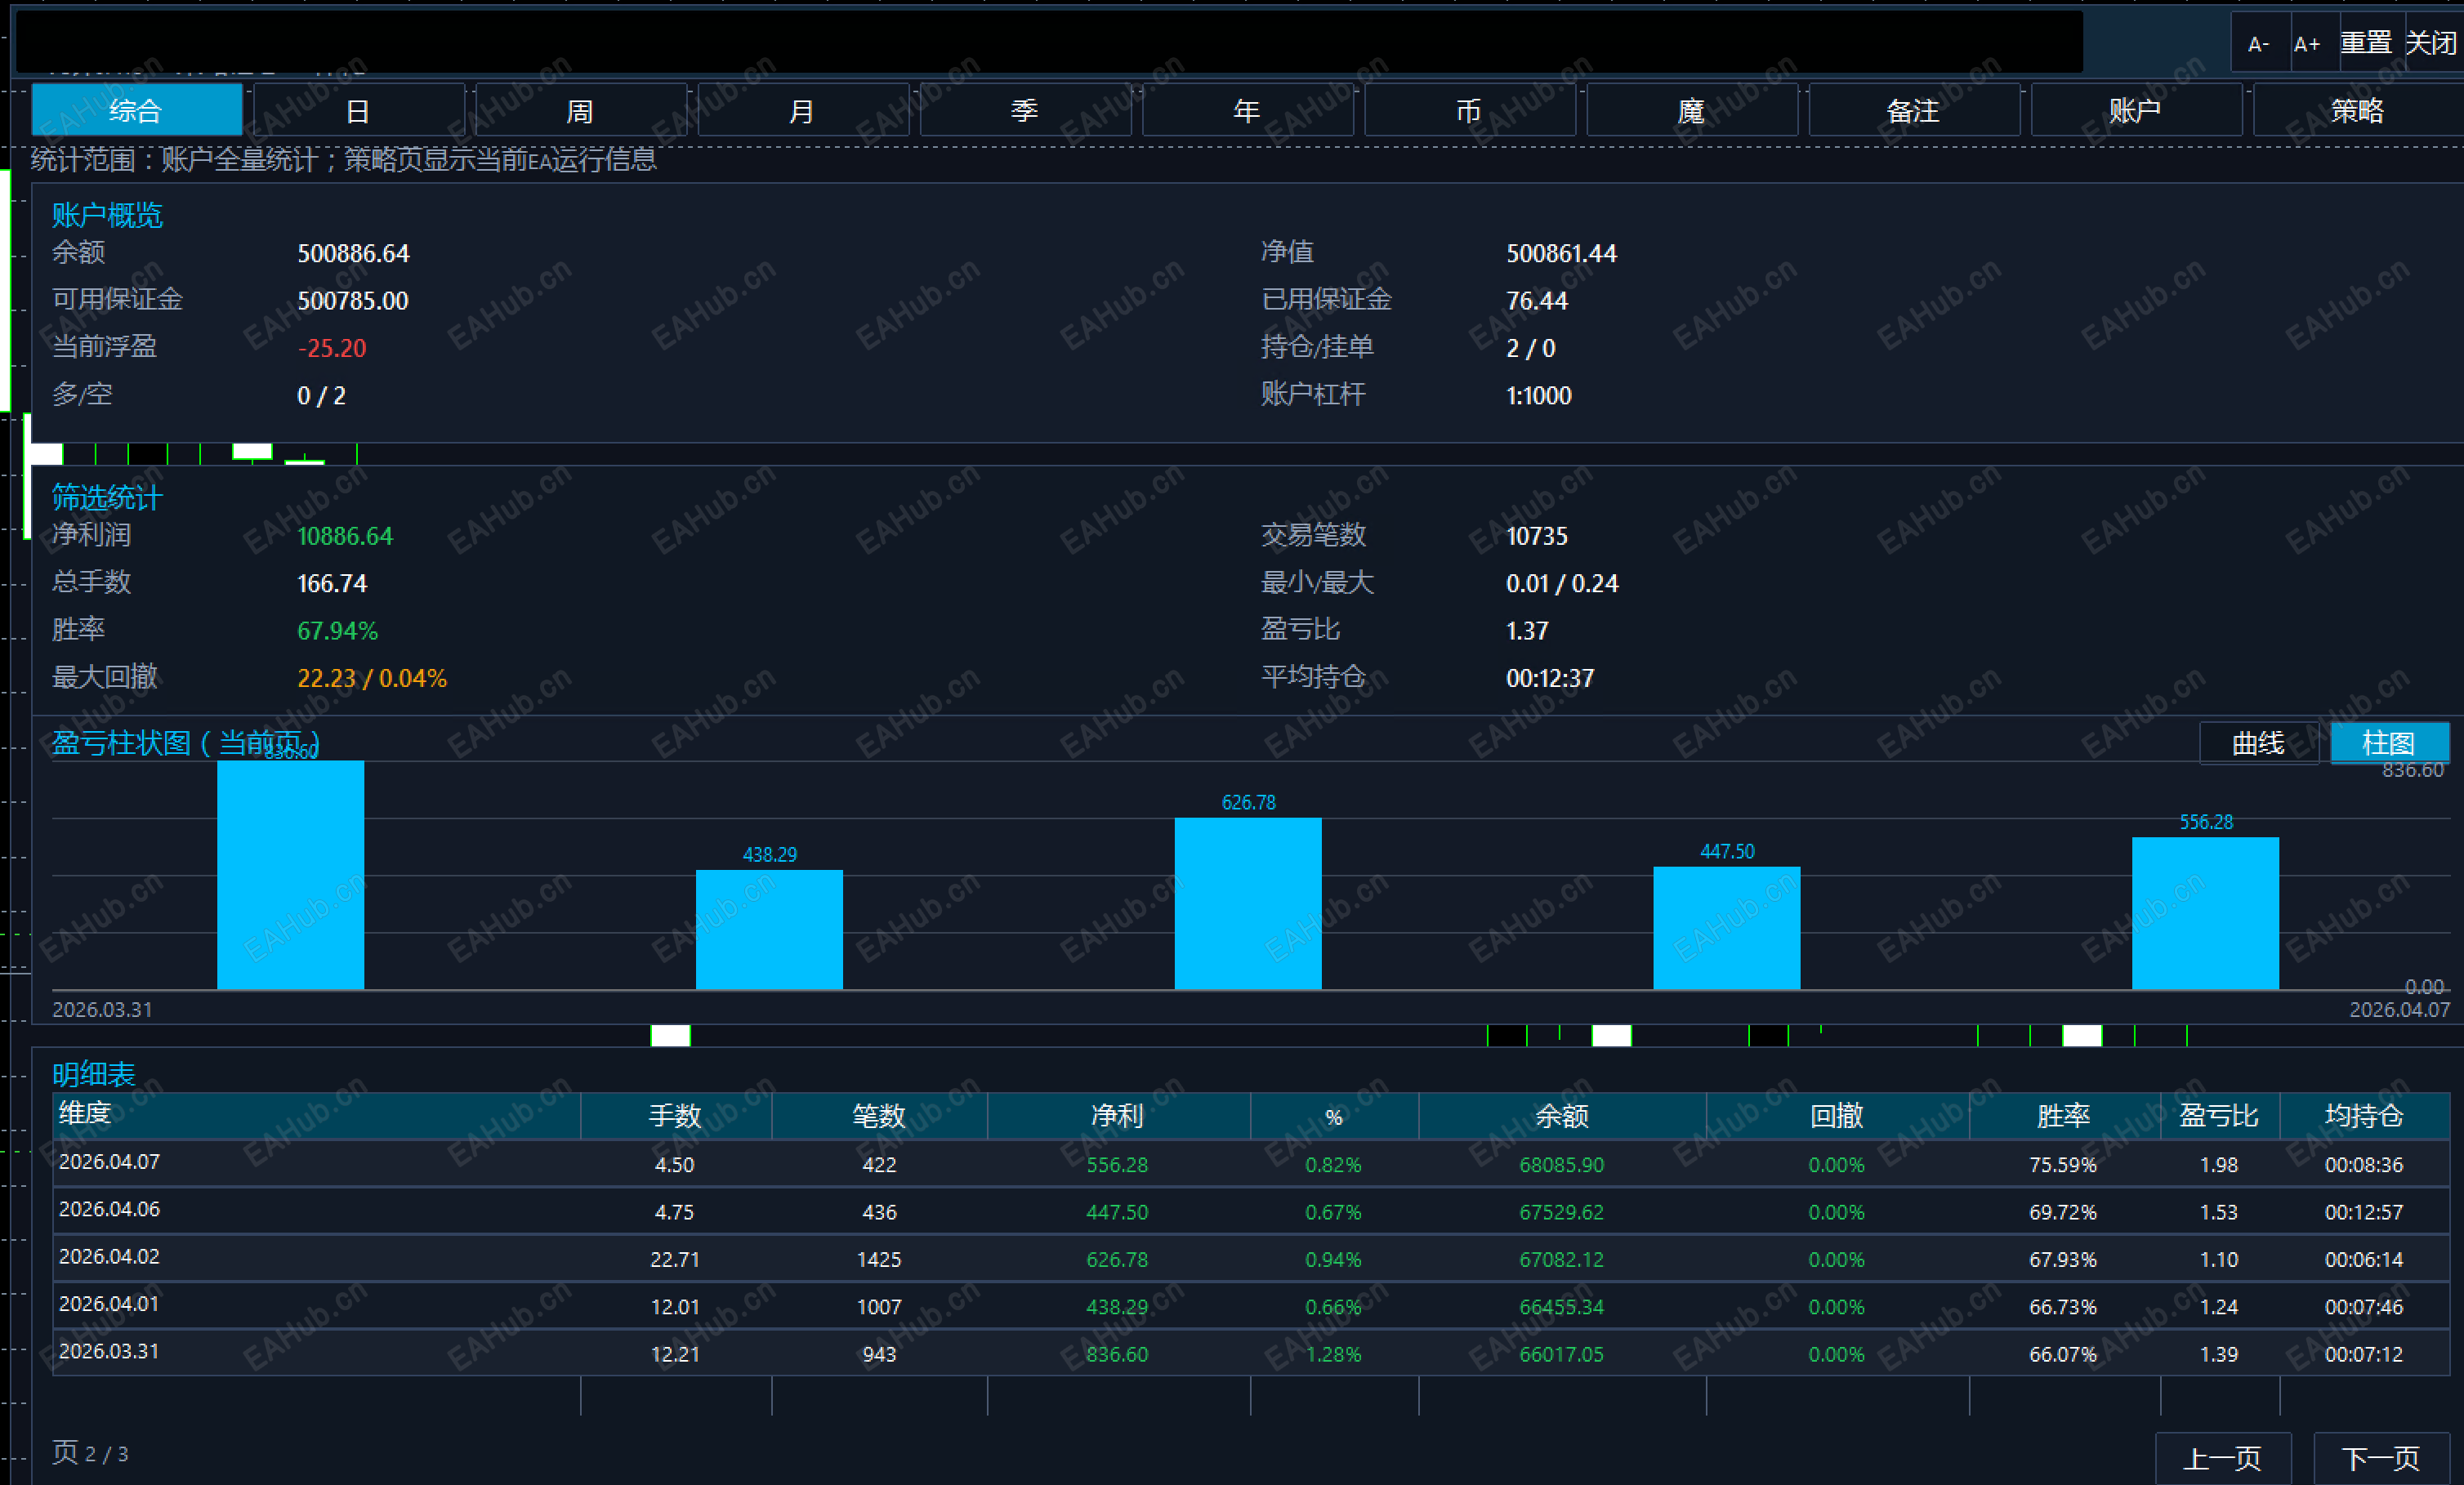The width and height of the screenshot is (2464, 1485).
Task: Switch chart to 曲线 view
Action: [x=2258, y=743]
